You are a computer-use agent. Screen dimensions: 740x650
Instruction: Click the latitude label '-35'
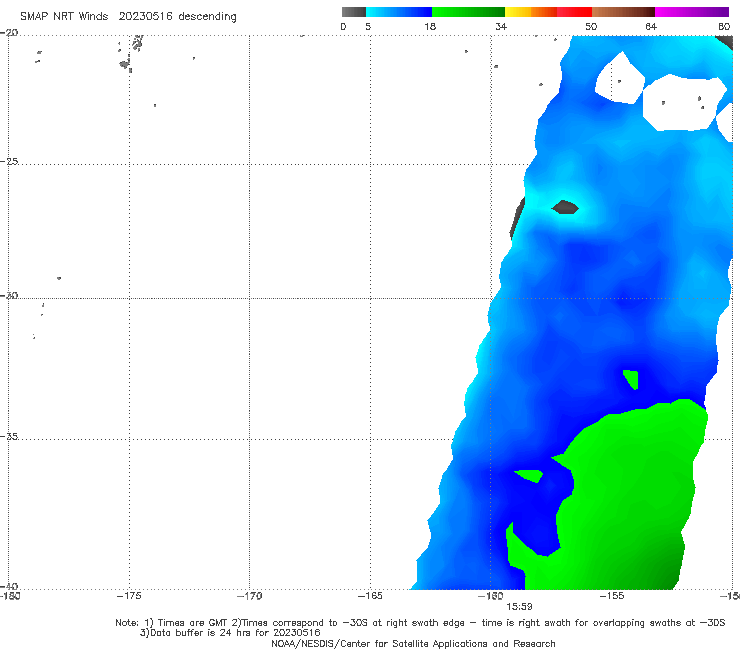[9, 437]
